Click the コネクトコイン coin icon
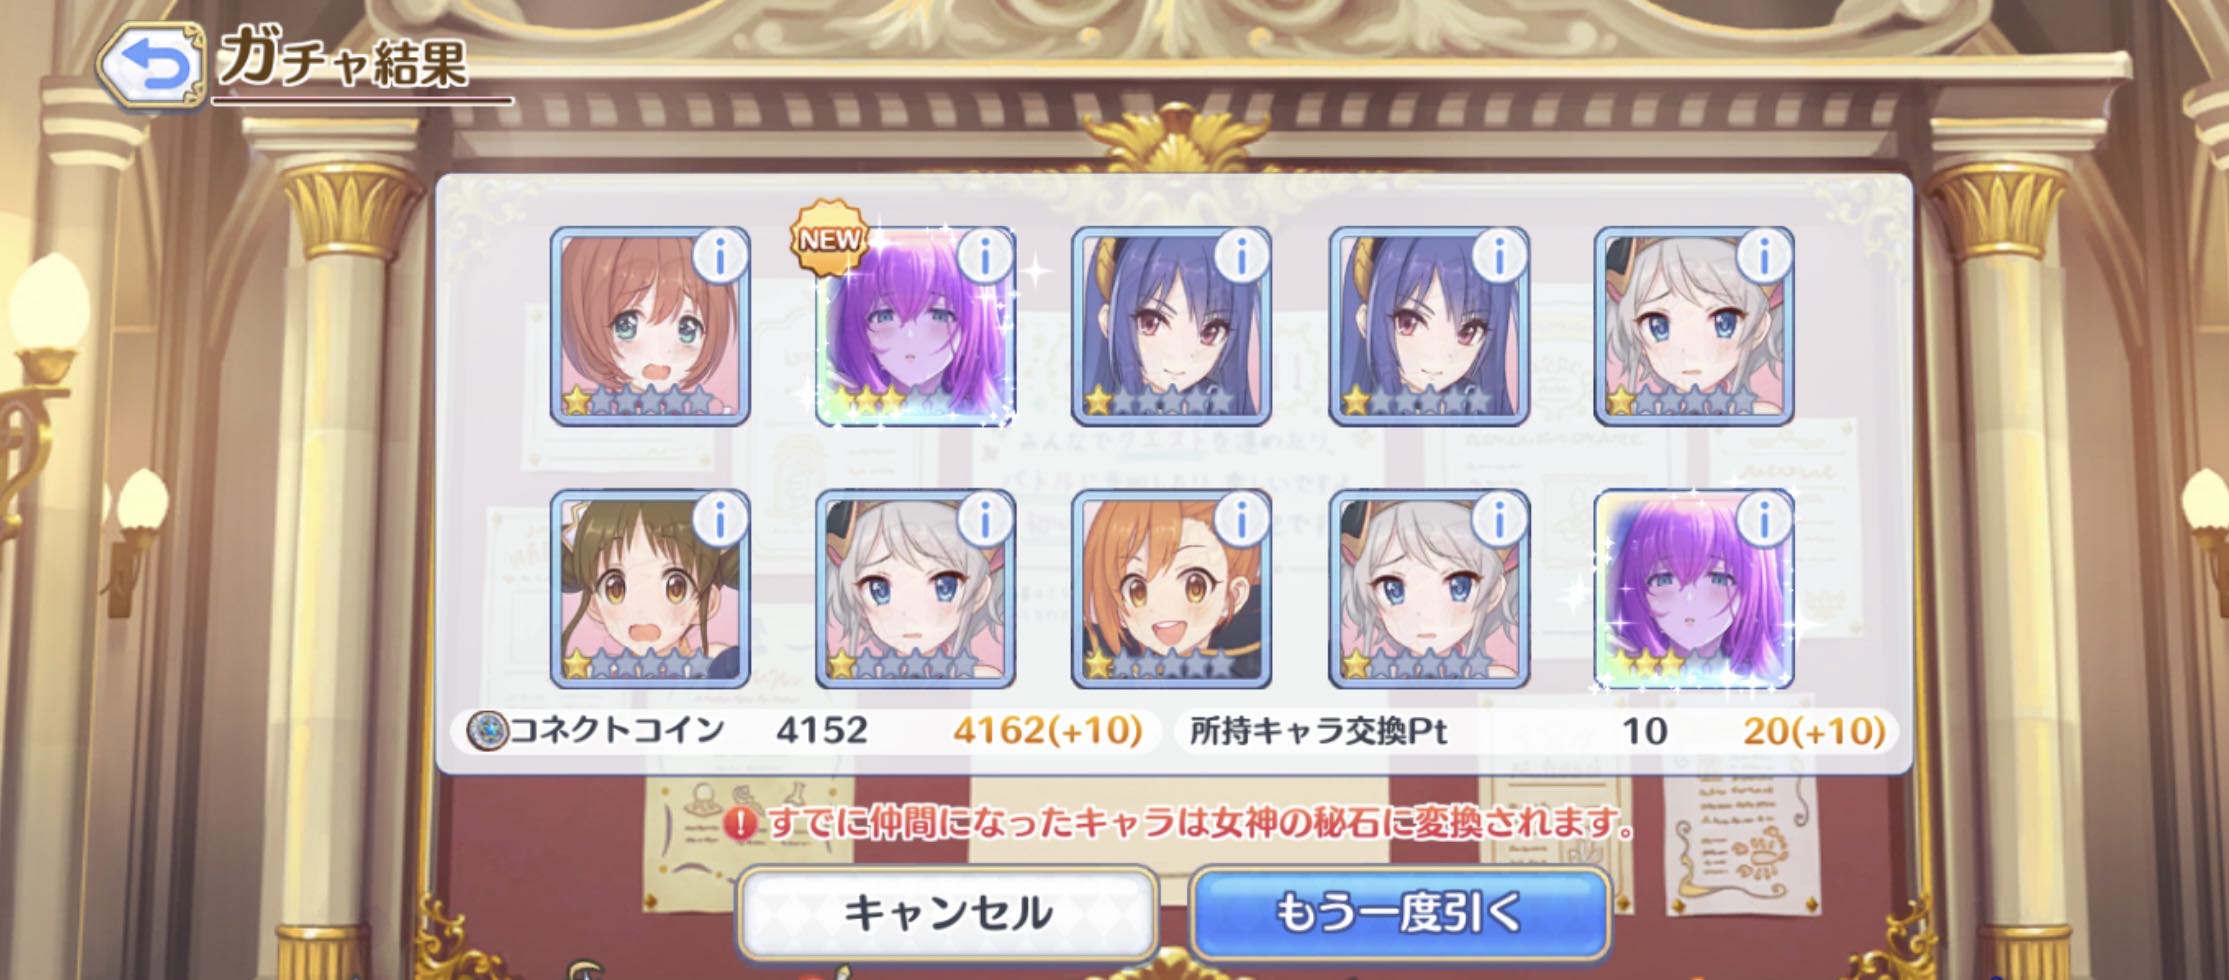Image resolution: width=2229 pixels, height=980 pixels. [x=488, y=731]
